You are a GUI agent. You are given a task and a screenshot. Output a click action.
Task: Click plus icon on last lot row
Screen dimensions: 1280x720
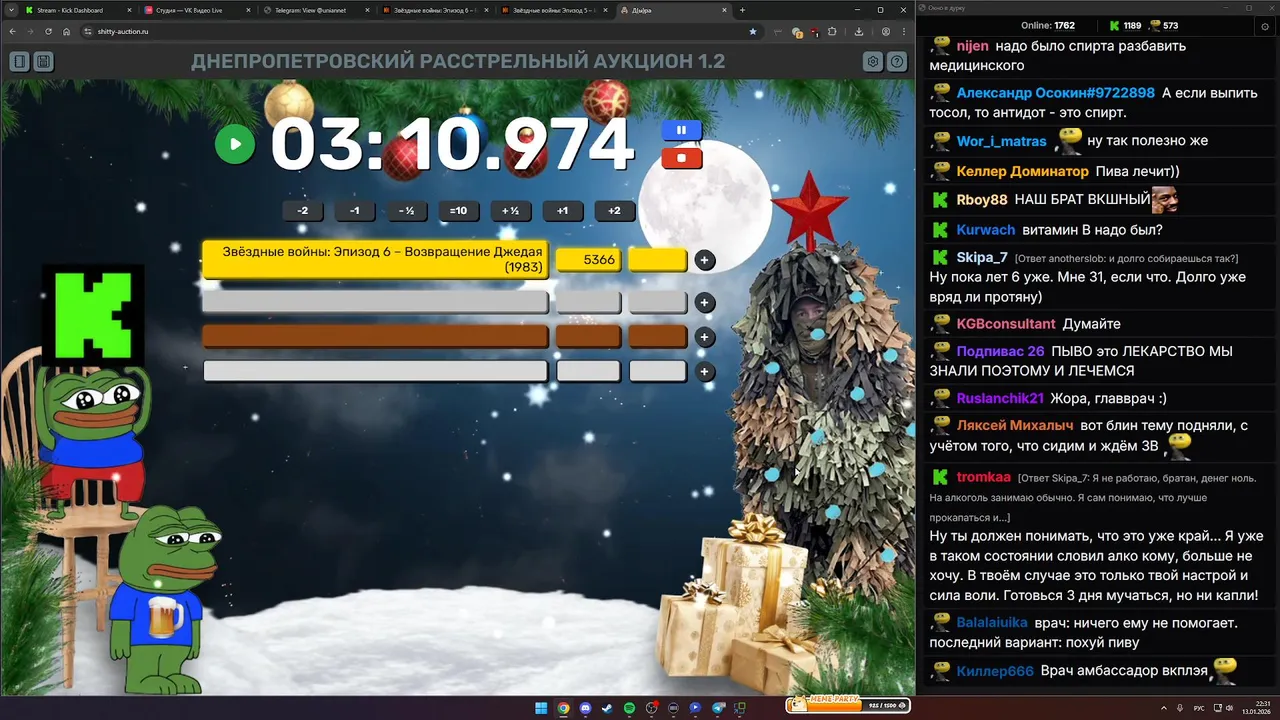tap(705, 372)
